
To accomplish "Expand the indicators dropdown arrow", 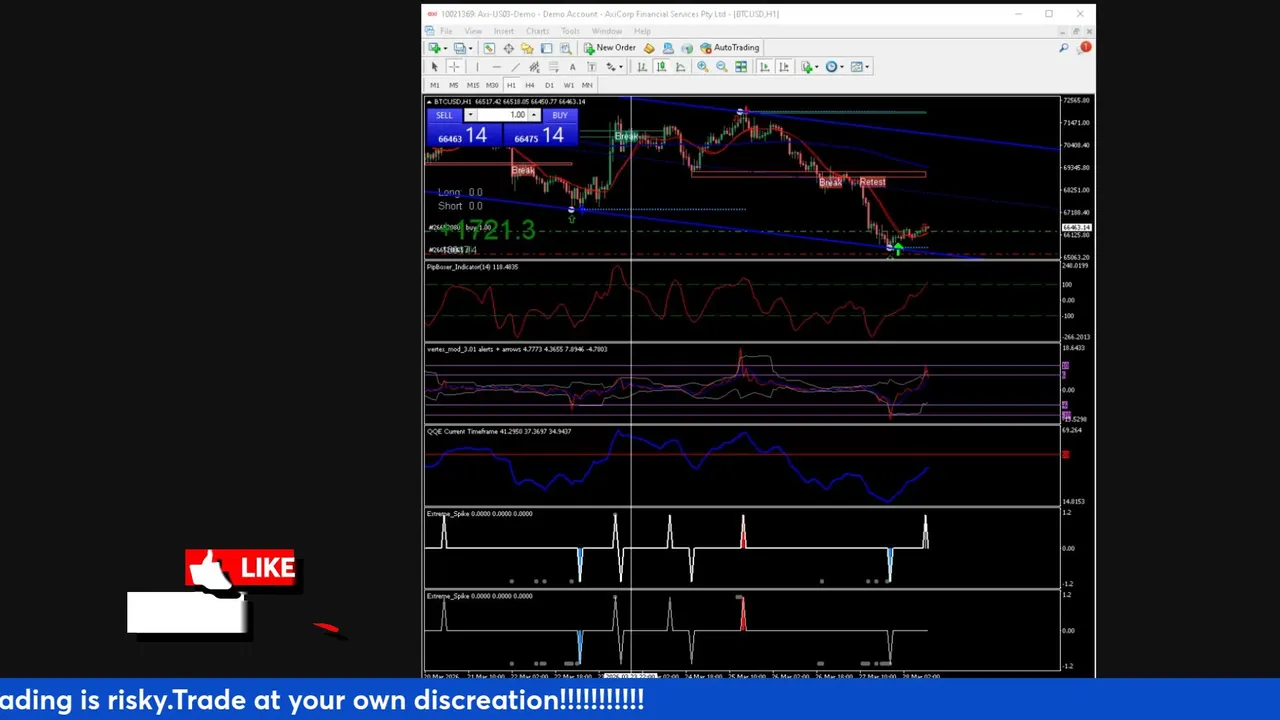I will point(817,67).
